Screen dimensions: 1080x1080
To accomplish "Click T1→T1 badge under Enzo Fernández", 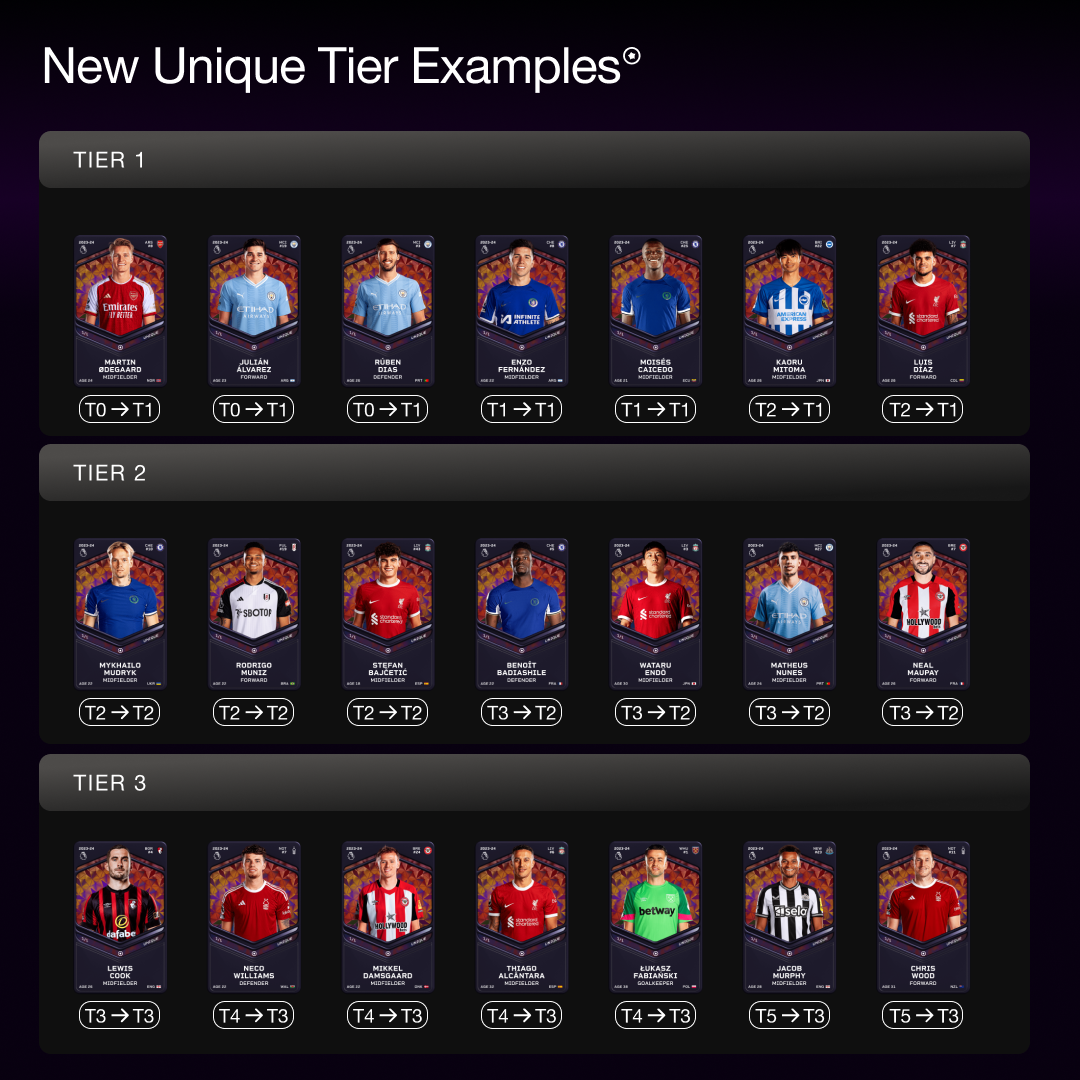I will tap(521, 409).
